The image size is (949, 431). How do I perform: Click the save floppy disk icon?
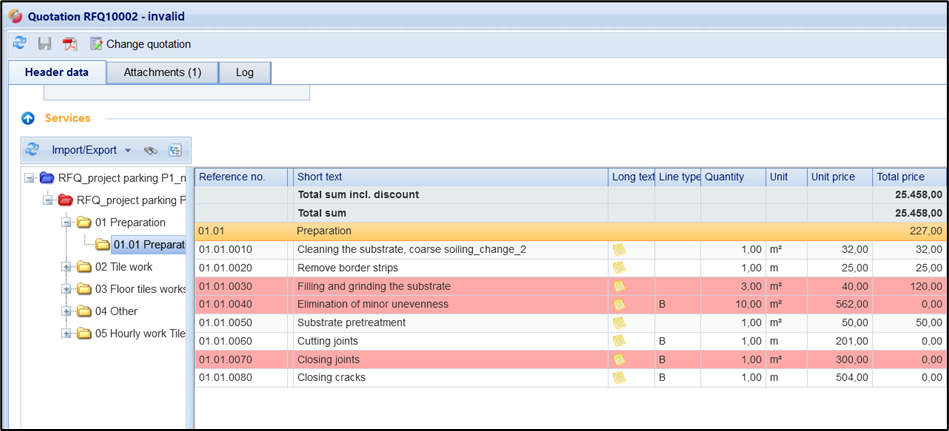coord(45,44)
